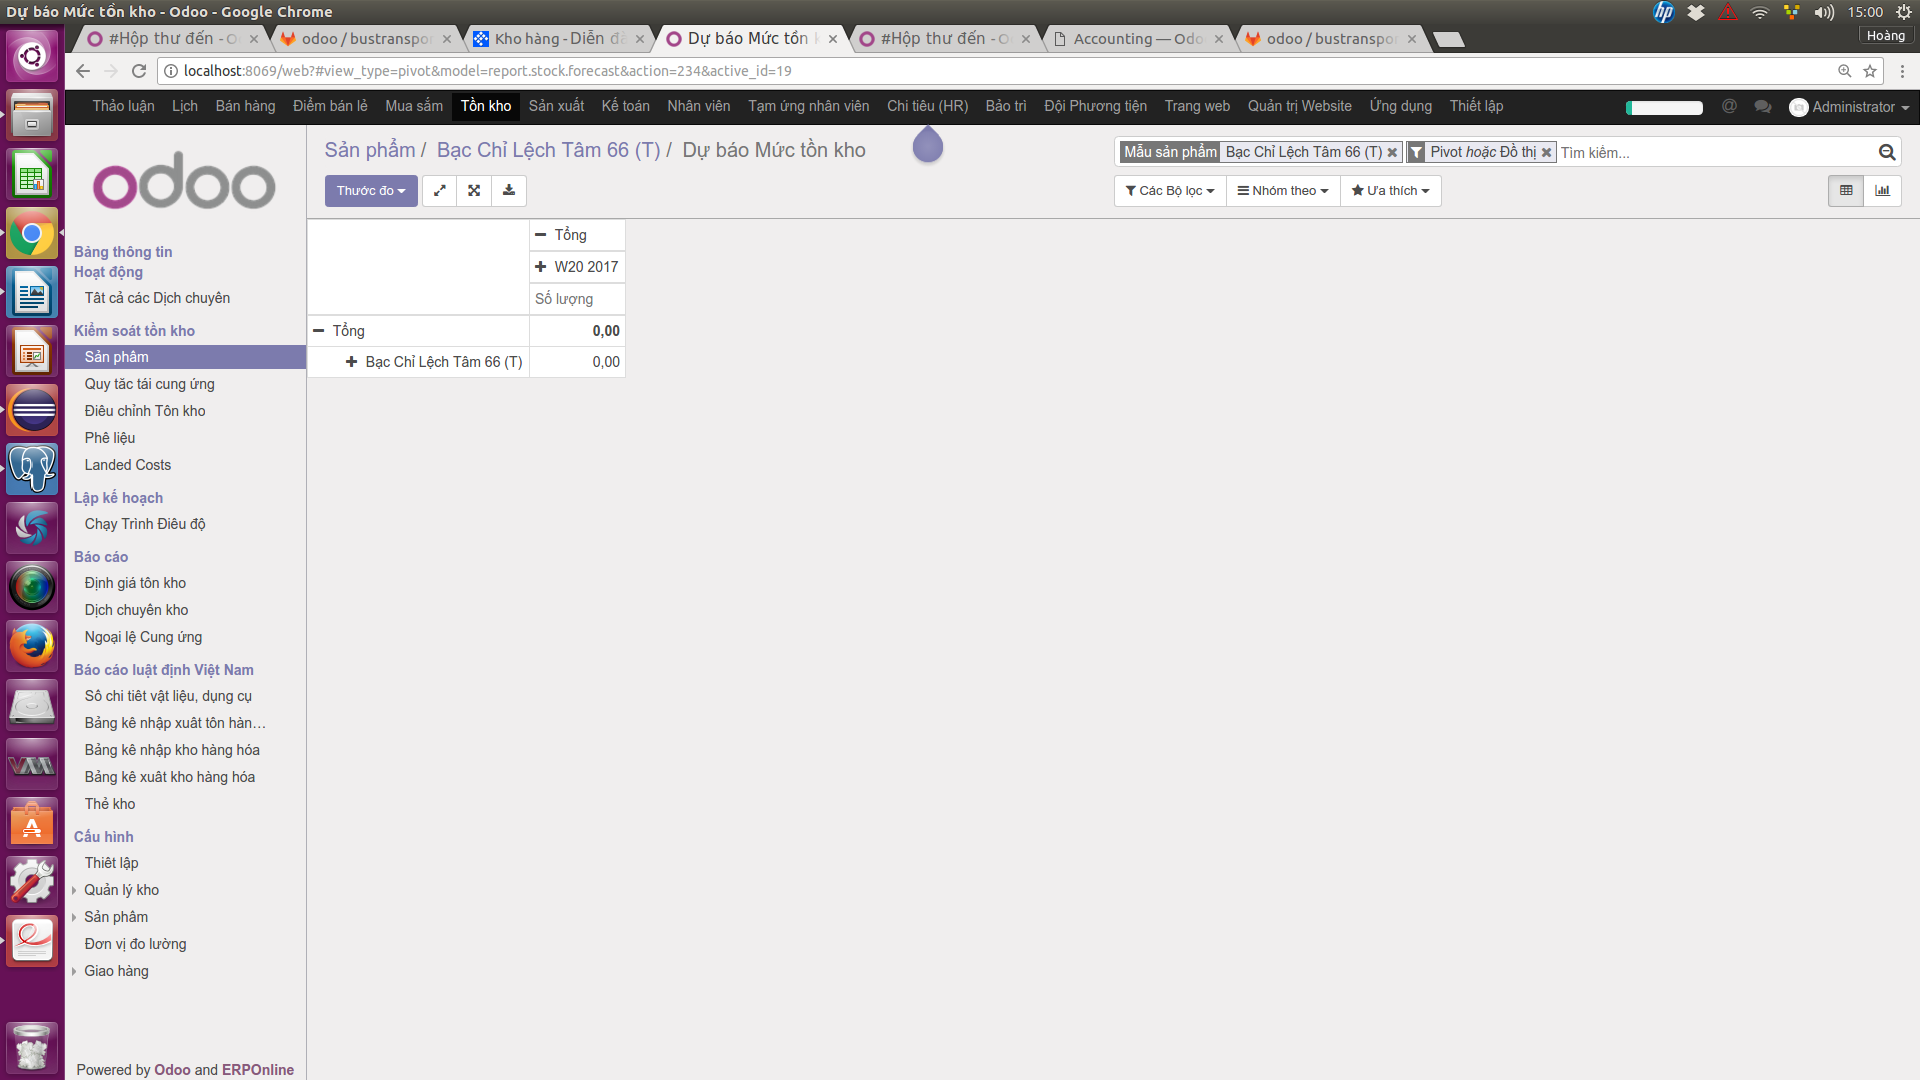Go to Bạc Chỉ Lệch Tâm 66 (T) breadcrumb
The height and width of the screenshot is (1080, 1920).
548,150
